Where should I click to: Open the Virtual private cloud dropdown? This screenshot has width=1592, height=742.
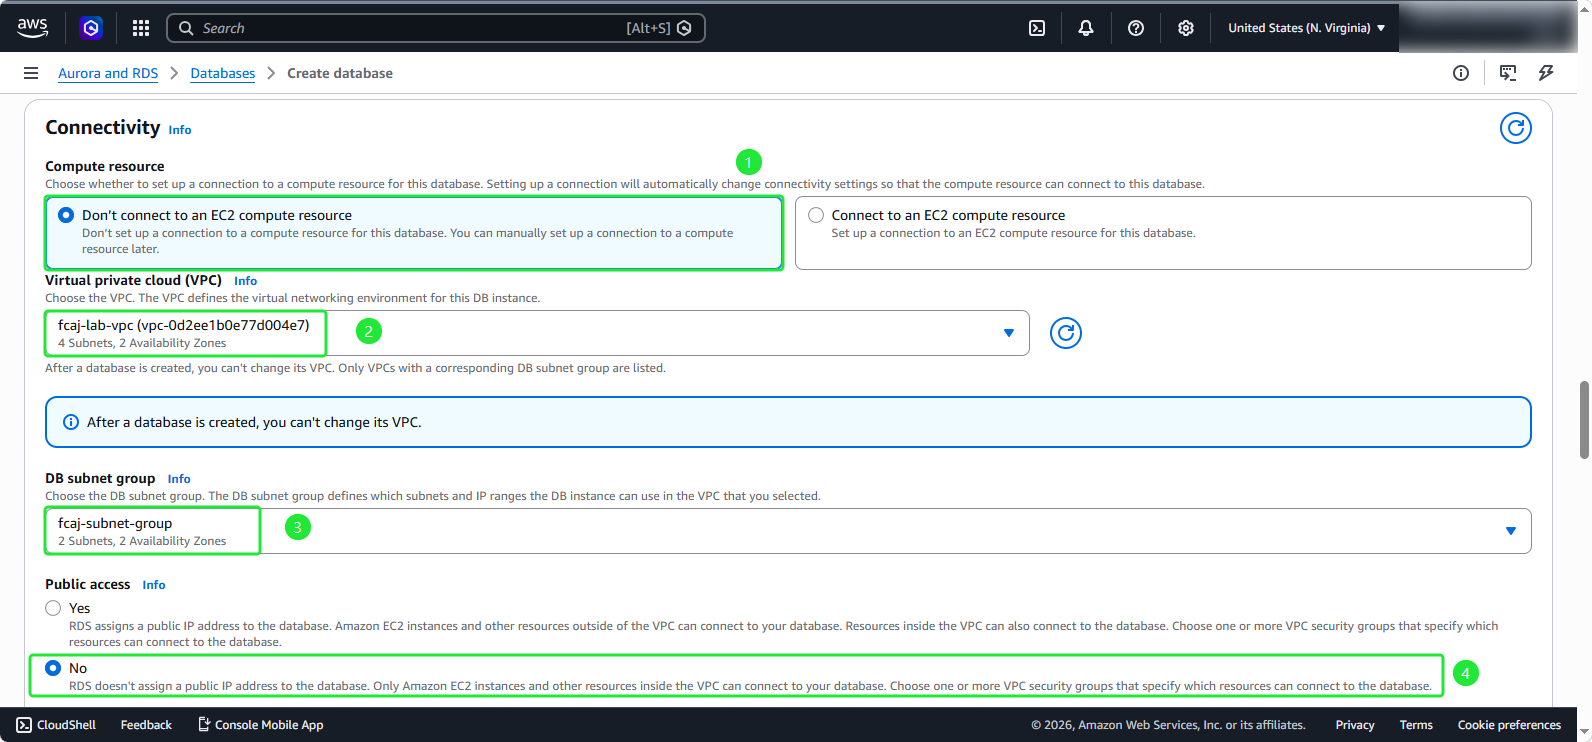tap(537, 333)
